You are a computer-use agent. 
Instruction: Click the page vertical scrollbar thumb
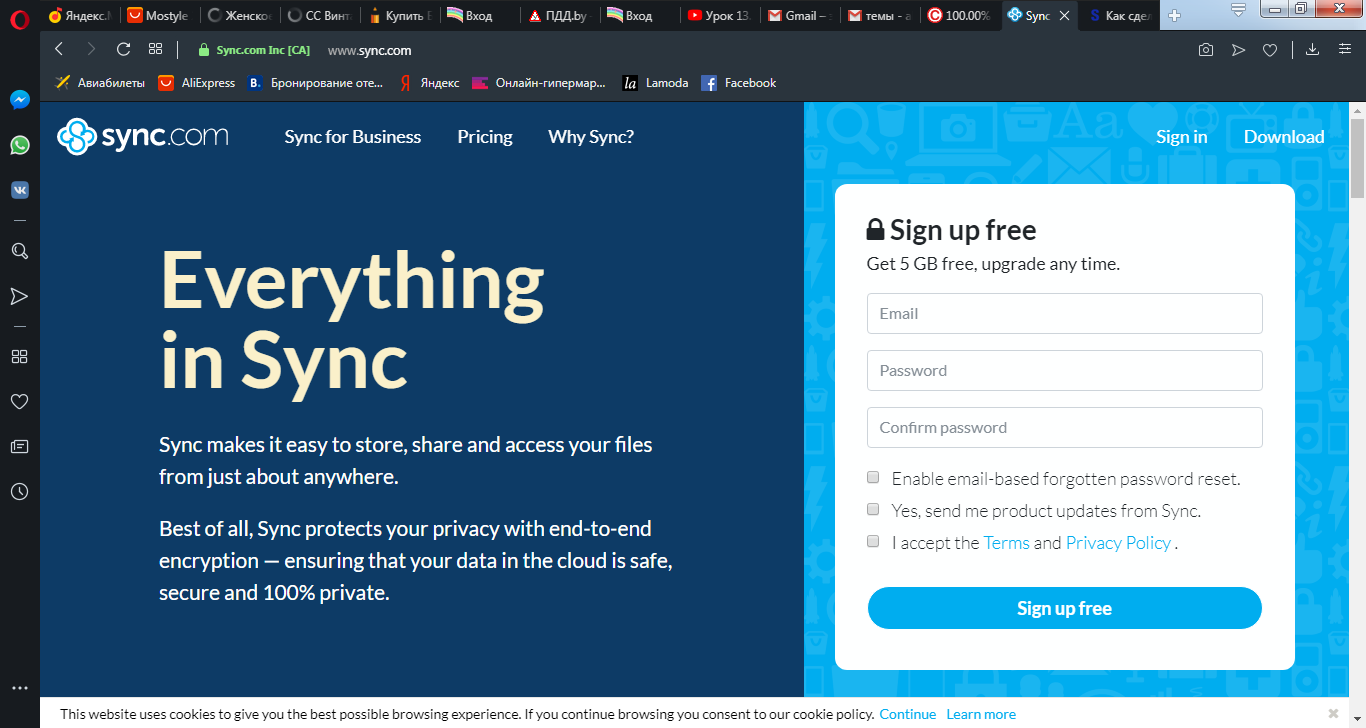click(x=1357, y=160)
